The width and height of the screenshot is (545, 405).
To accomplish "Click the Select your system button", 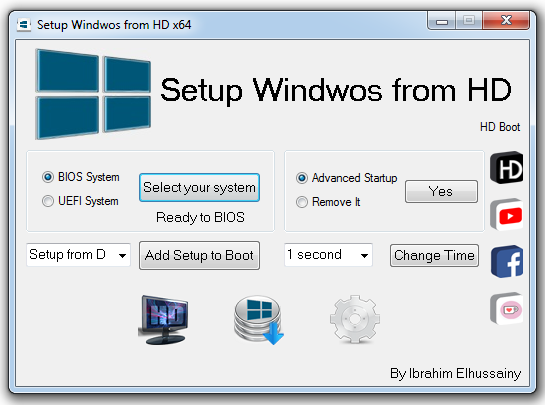I will (199, 188).
